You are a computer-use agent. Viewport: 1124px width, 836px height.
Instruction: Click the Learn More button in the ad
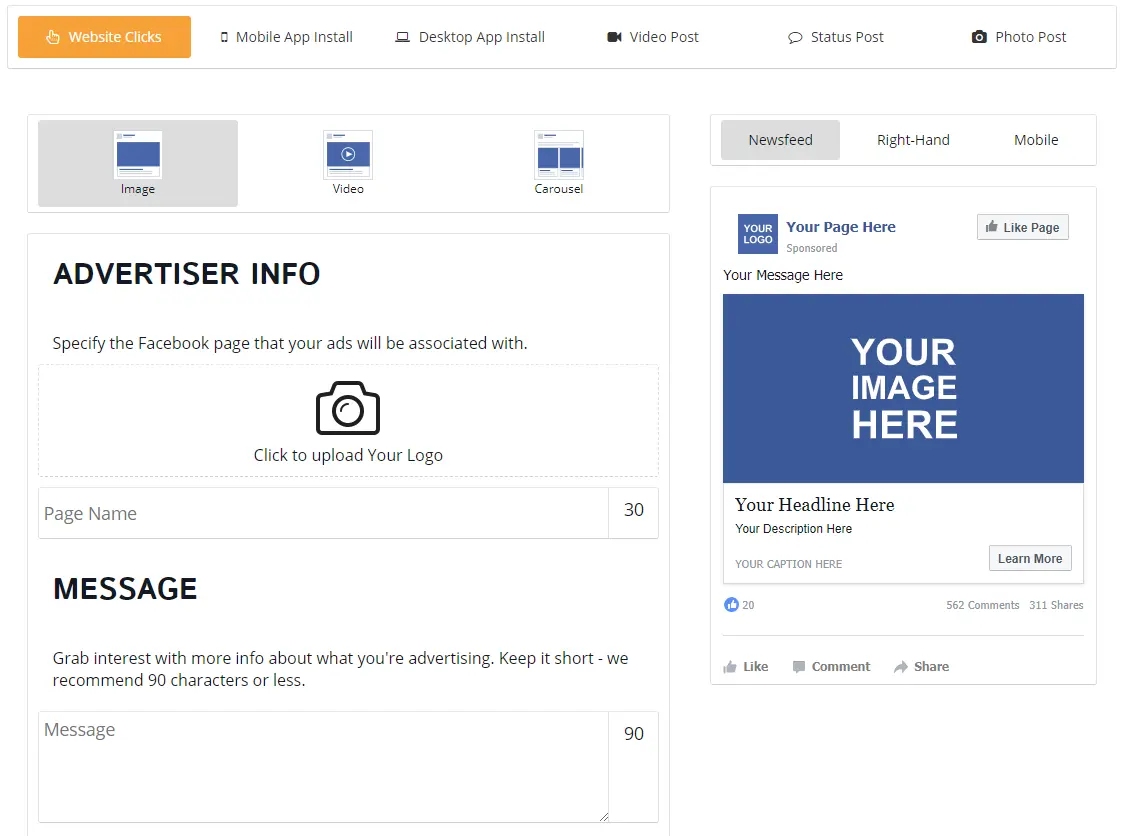click(x=1030, y=558)
